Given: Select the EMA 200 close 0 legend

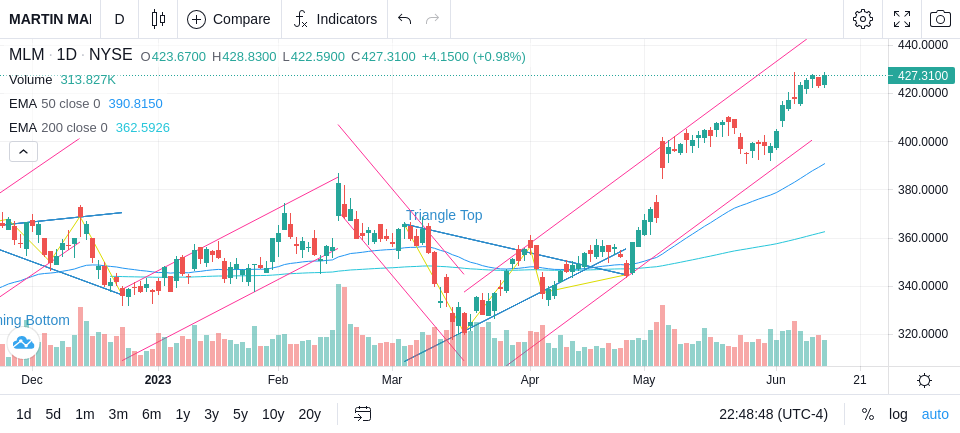Looking at the screenshot, I should [x=58, y=128].
